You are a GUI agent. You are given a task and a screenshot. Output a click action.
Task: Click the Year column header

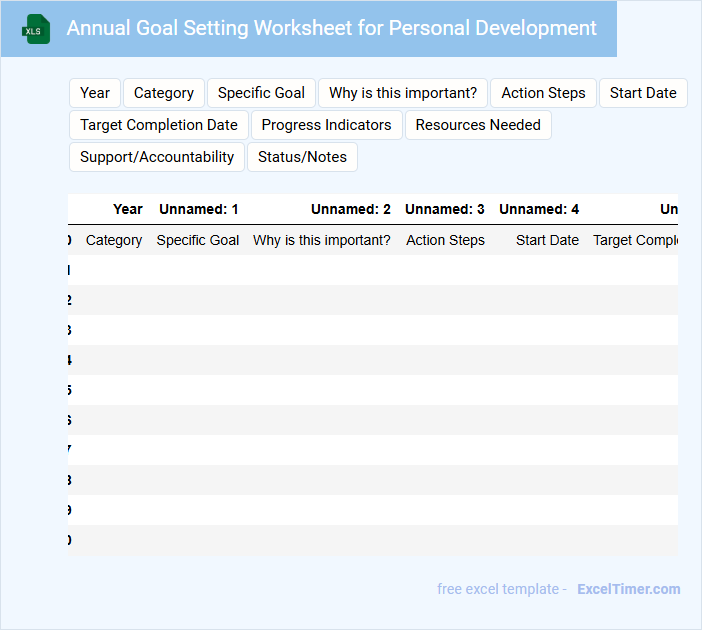128,209
